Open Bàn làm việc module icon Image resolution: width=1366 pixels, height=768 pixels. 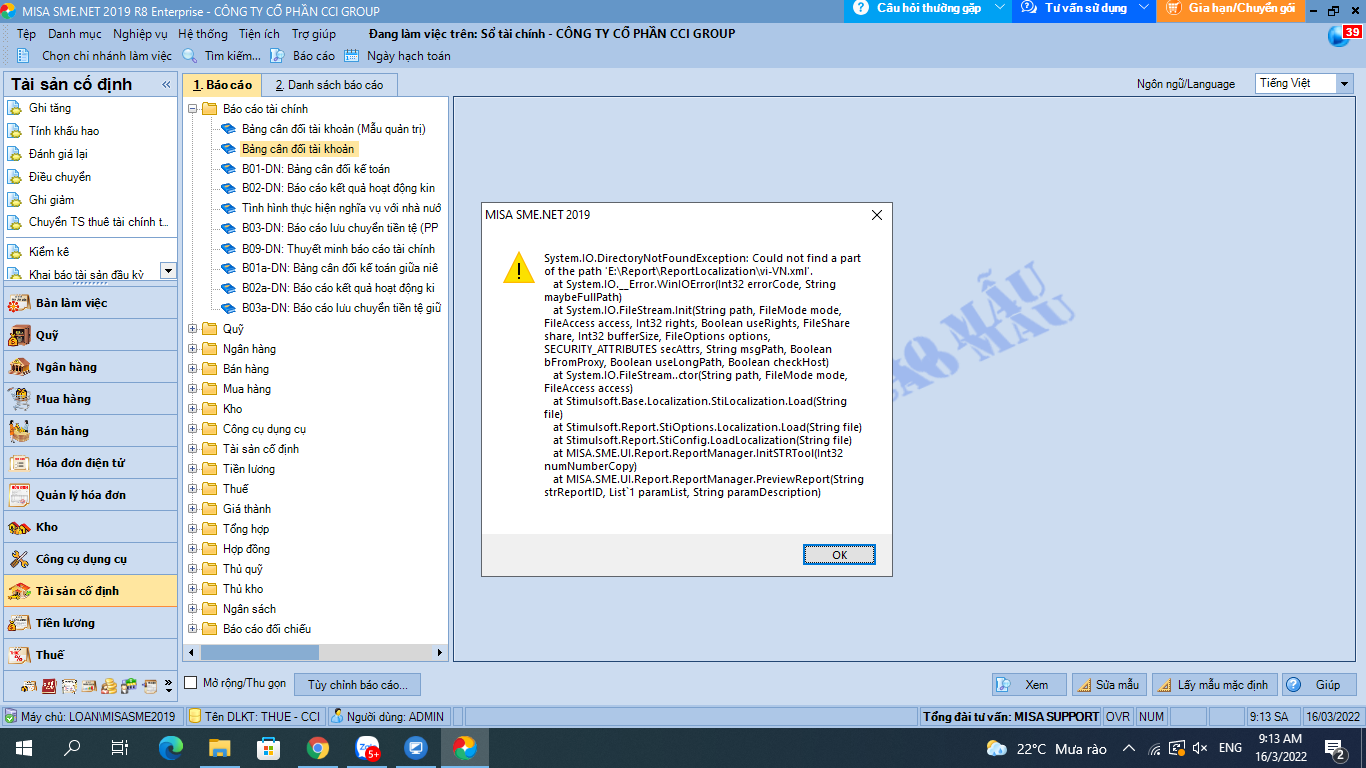click(x=19, y=303)
